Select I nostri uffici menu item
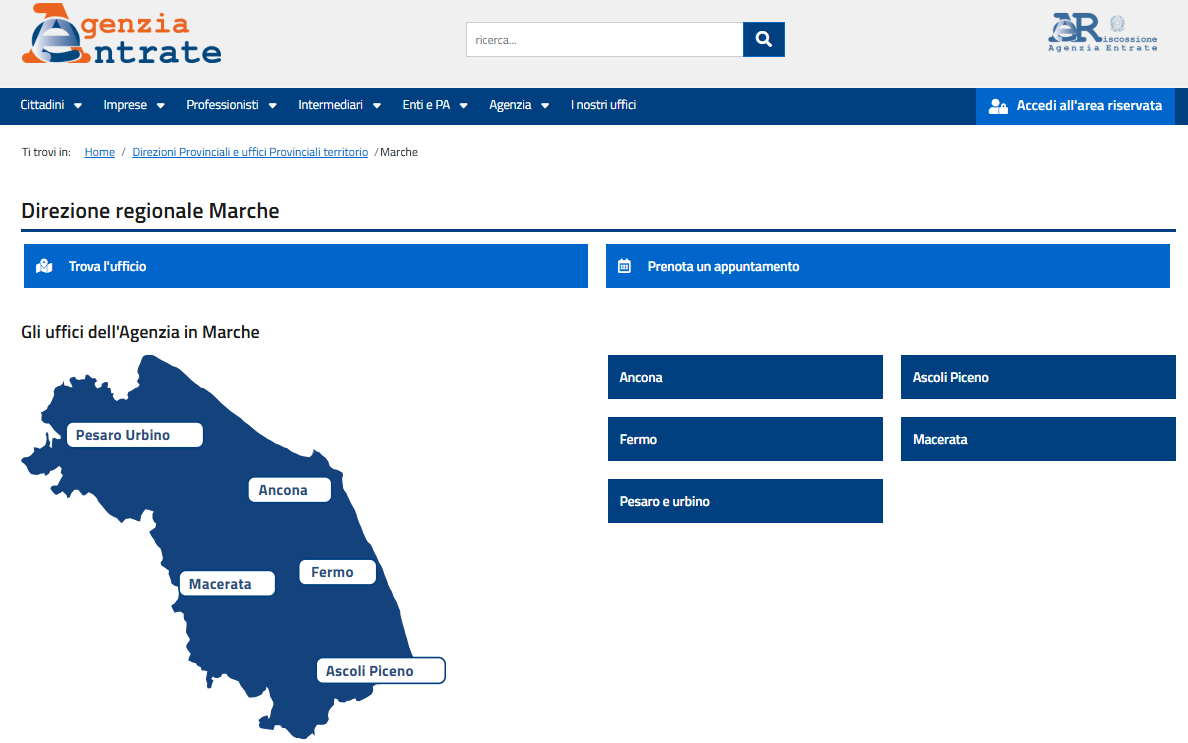Image resolution: width=1188 pixels, height=743 pixels. click(603, 105)
